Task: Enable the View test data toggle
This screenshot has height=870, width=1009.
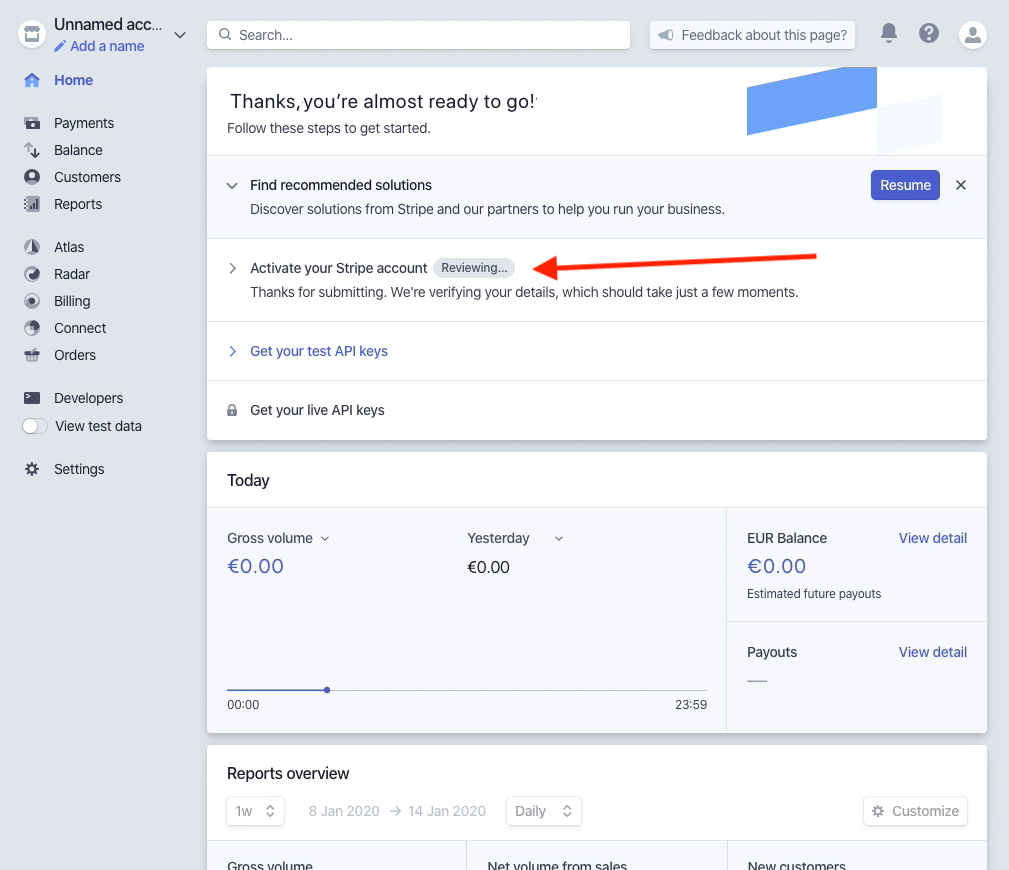Action: [x=35, y=426]
